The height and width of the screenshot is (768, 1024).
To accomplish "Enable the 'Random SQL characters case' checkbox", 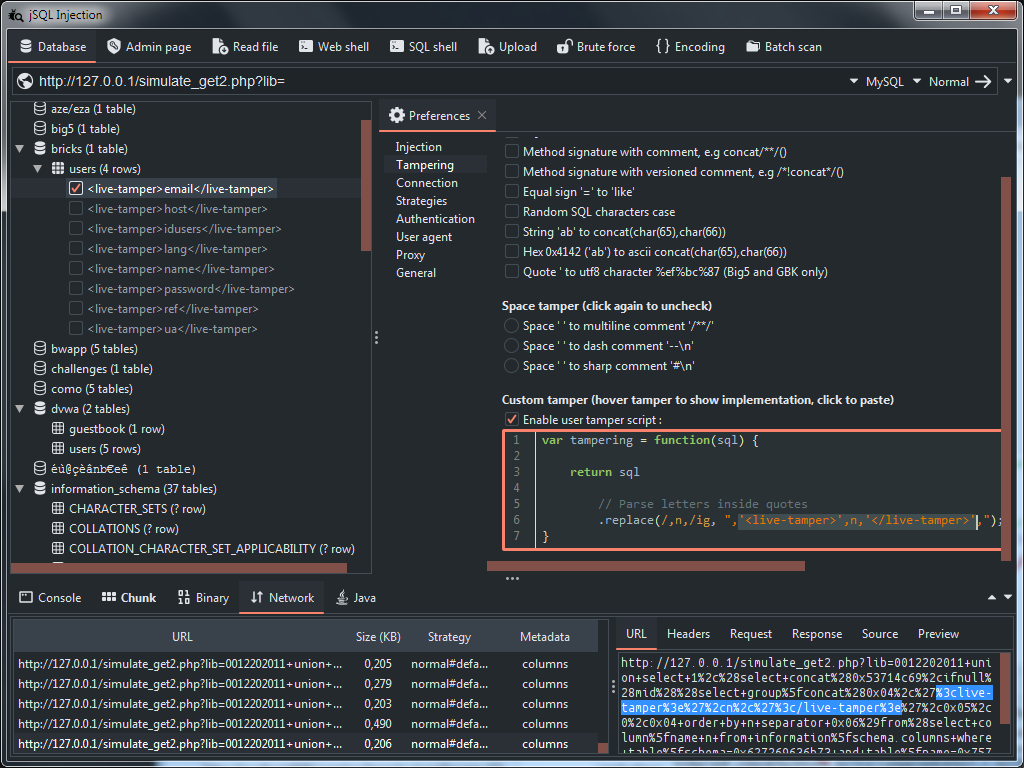I will 512,212.
